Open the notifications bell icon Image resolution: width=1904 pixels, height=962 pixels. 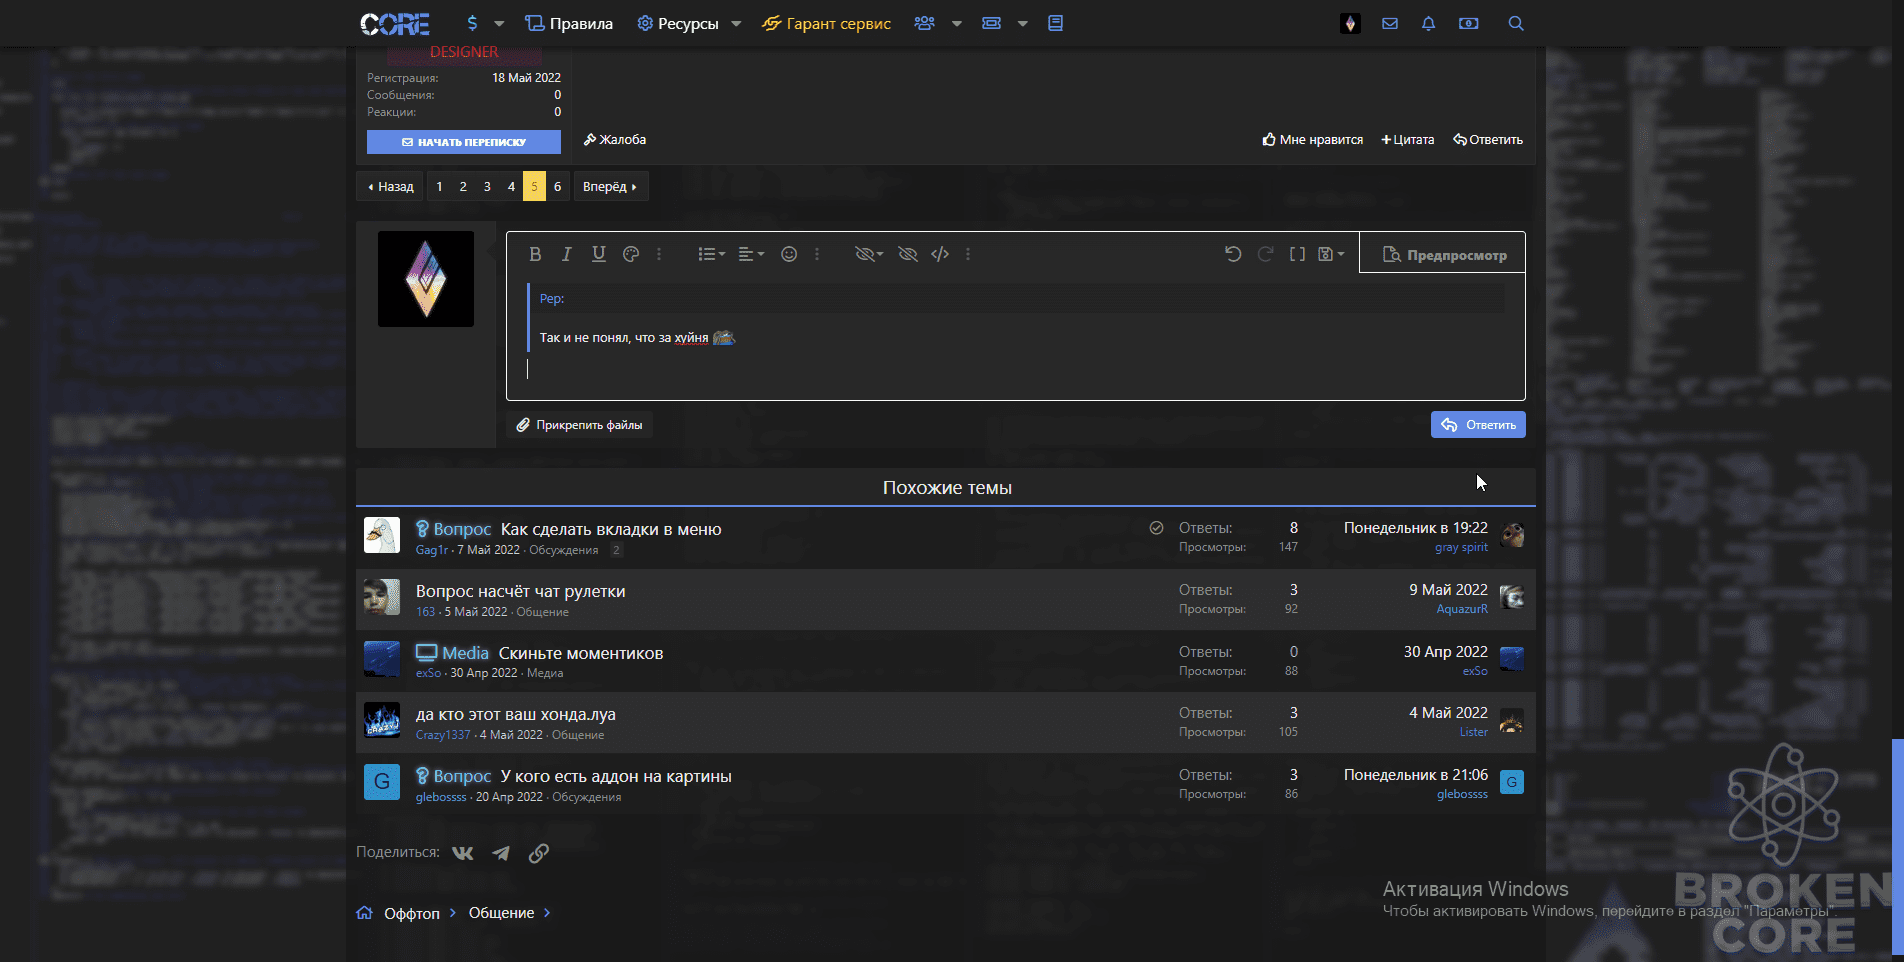pyautogui.click(x=1428, y=23)
